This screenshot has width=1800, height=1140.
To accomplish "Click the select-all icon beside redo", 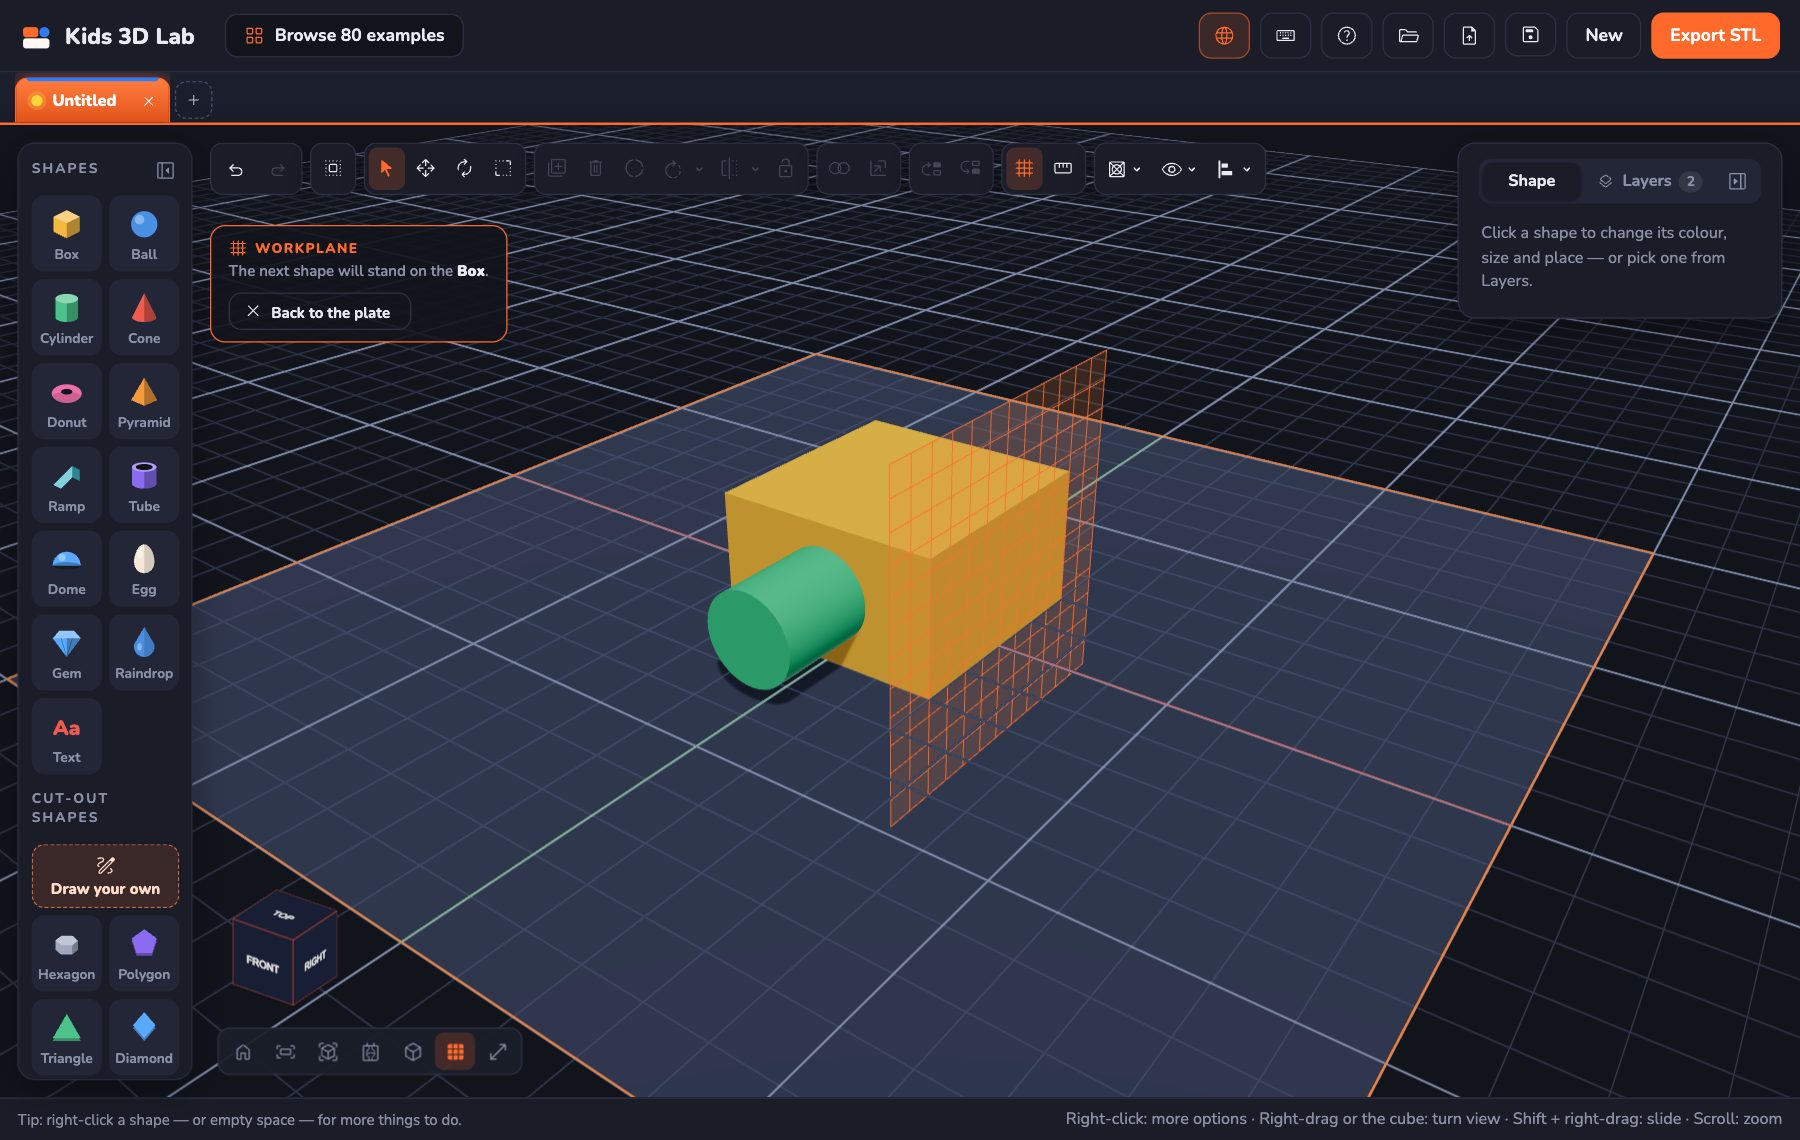I will pyautogui.click(x=333, y=169).
